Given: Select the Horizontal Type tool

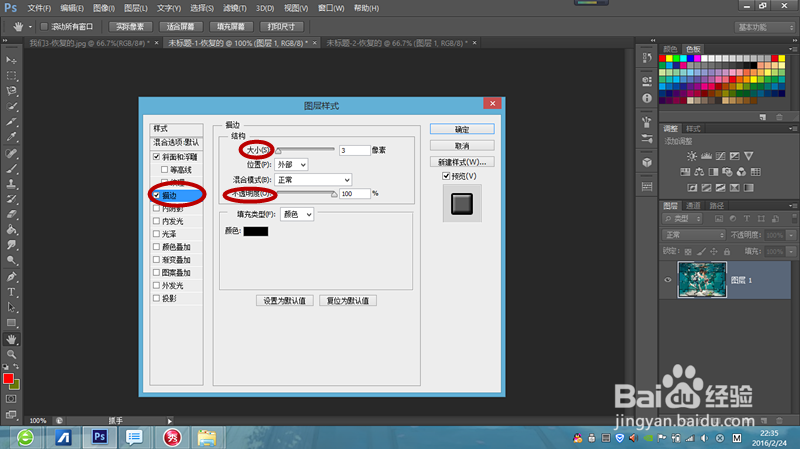Looking at the screenshot, I should point(11,292).
